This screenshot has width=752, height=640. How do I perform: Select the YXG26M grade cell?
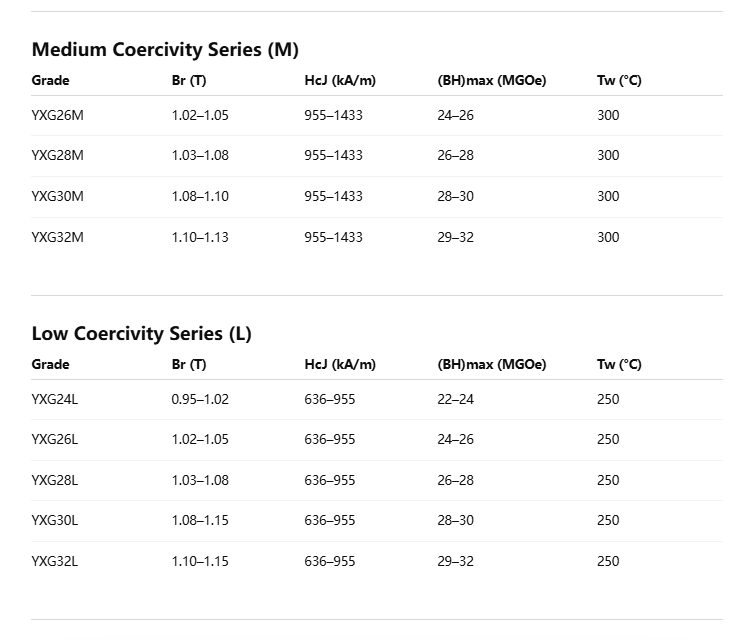click(58, 115)
